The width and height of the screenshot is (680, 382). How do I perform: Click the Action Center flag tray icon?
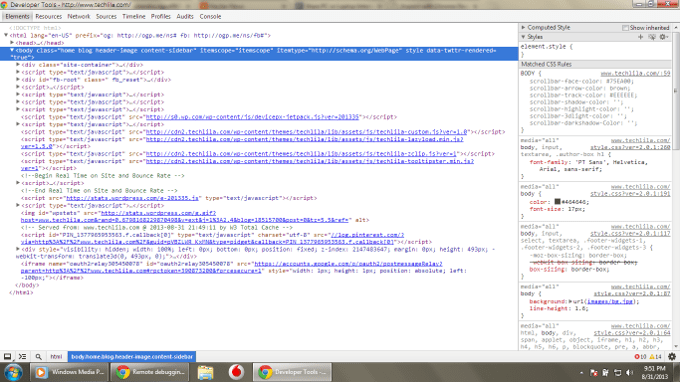pos(594,372)
